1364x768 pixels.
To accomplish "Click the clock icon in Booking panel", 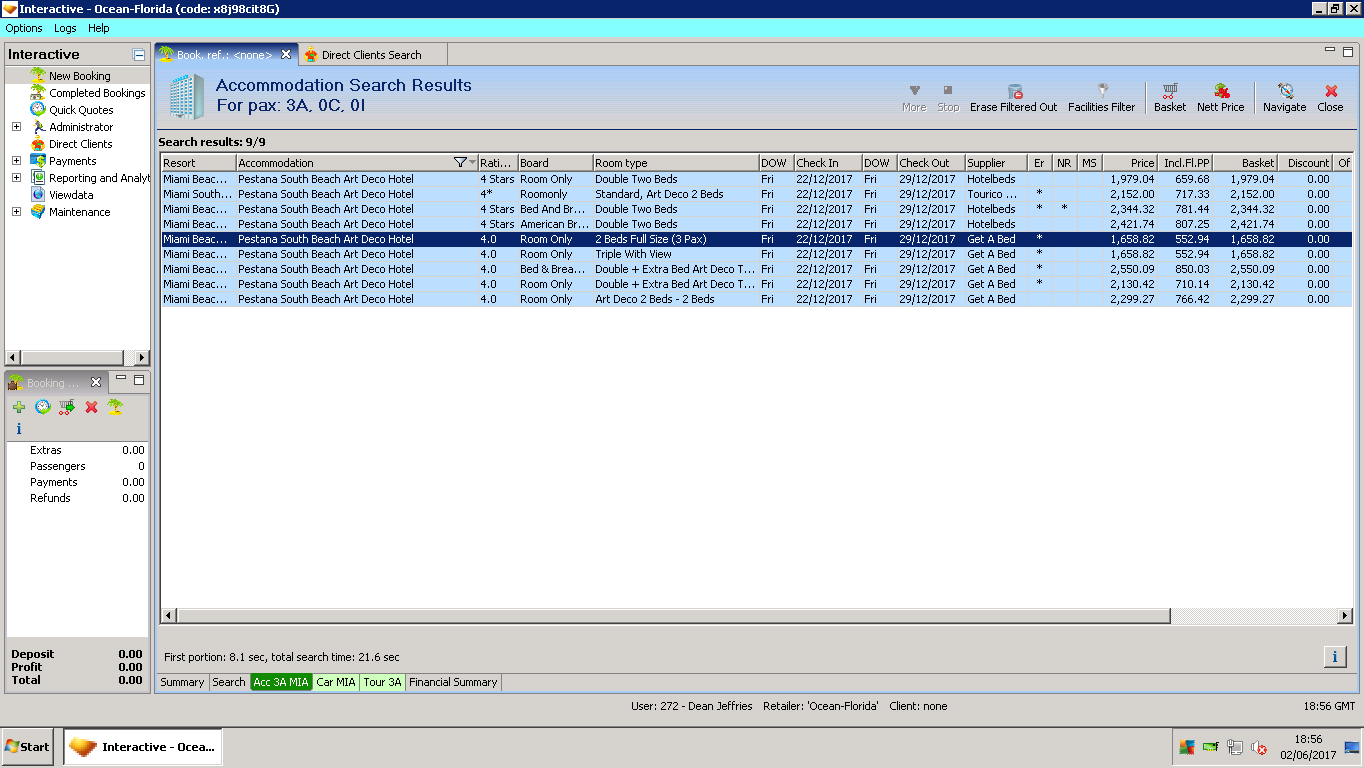I will [x=43, y=407].
